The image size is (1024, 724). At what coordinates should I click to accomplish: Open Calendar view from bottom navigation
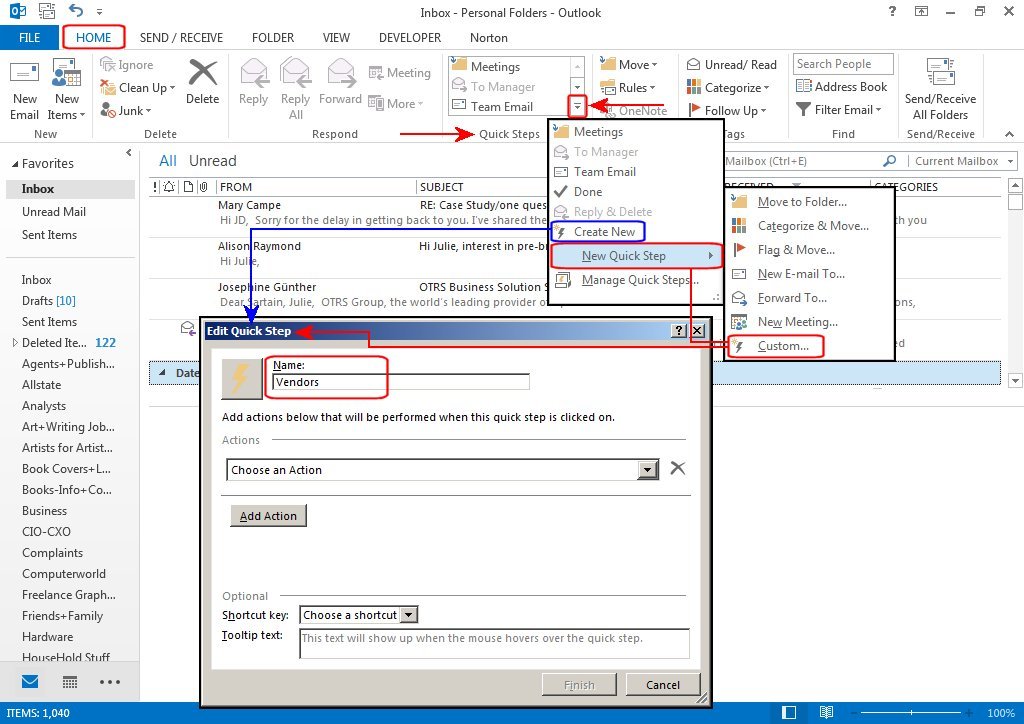point(70,682)
